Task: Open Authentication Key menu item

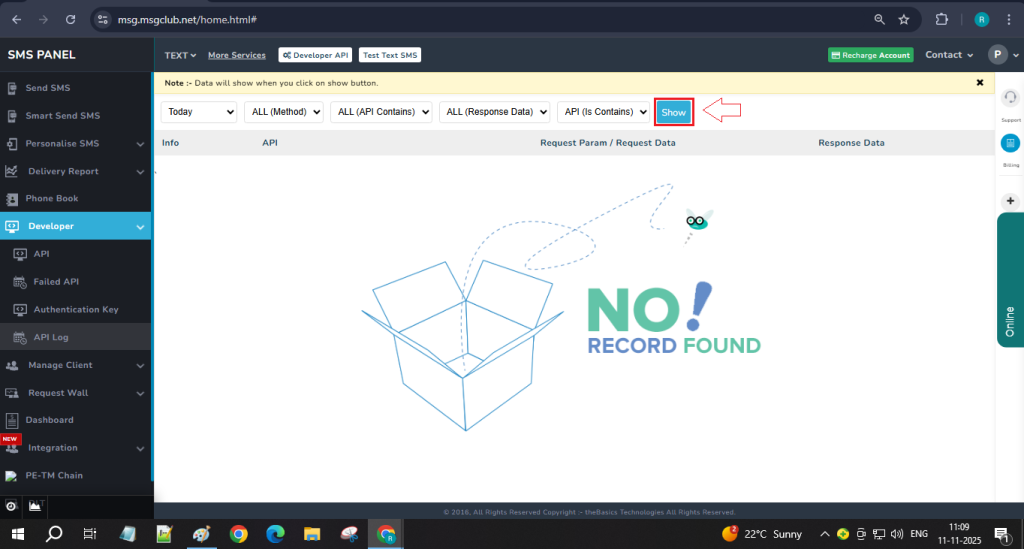Action: [75, 310]
